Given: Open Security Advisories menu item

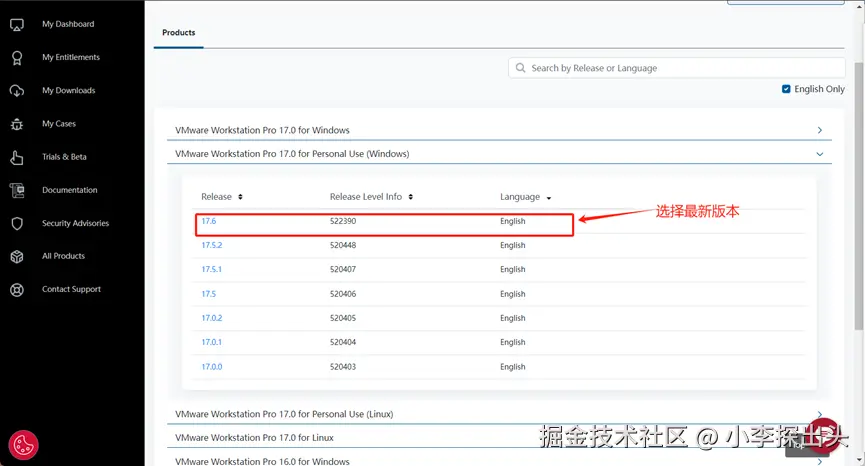Looking at the screenshot, I should pos(76,223).
